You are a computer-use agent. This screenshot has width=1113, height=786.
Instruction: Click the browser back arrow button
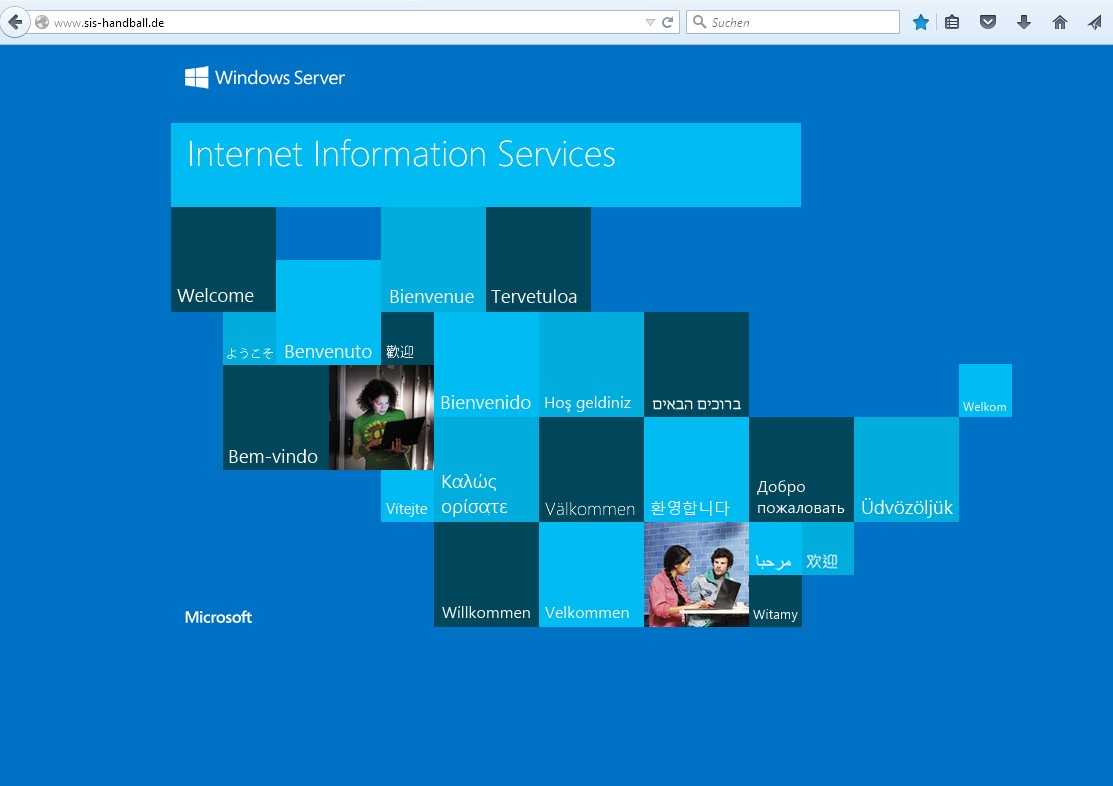coord(15,22)
